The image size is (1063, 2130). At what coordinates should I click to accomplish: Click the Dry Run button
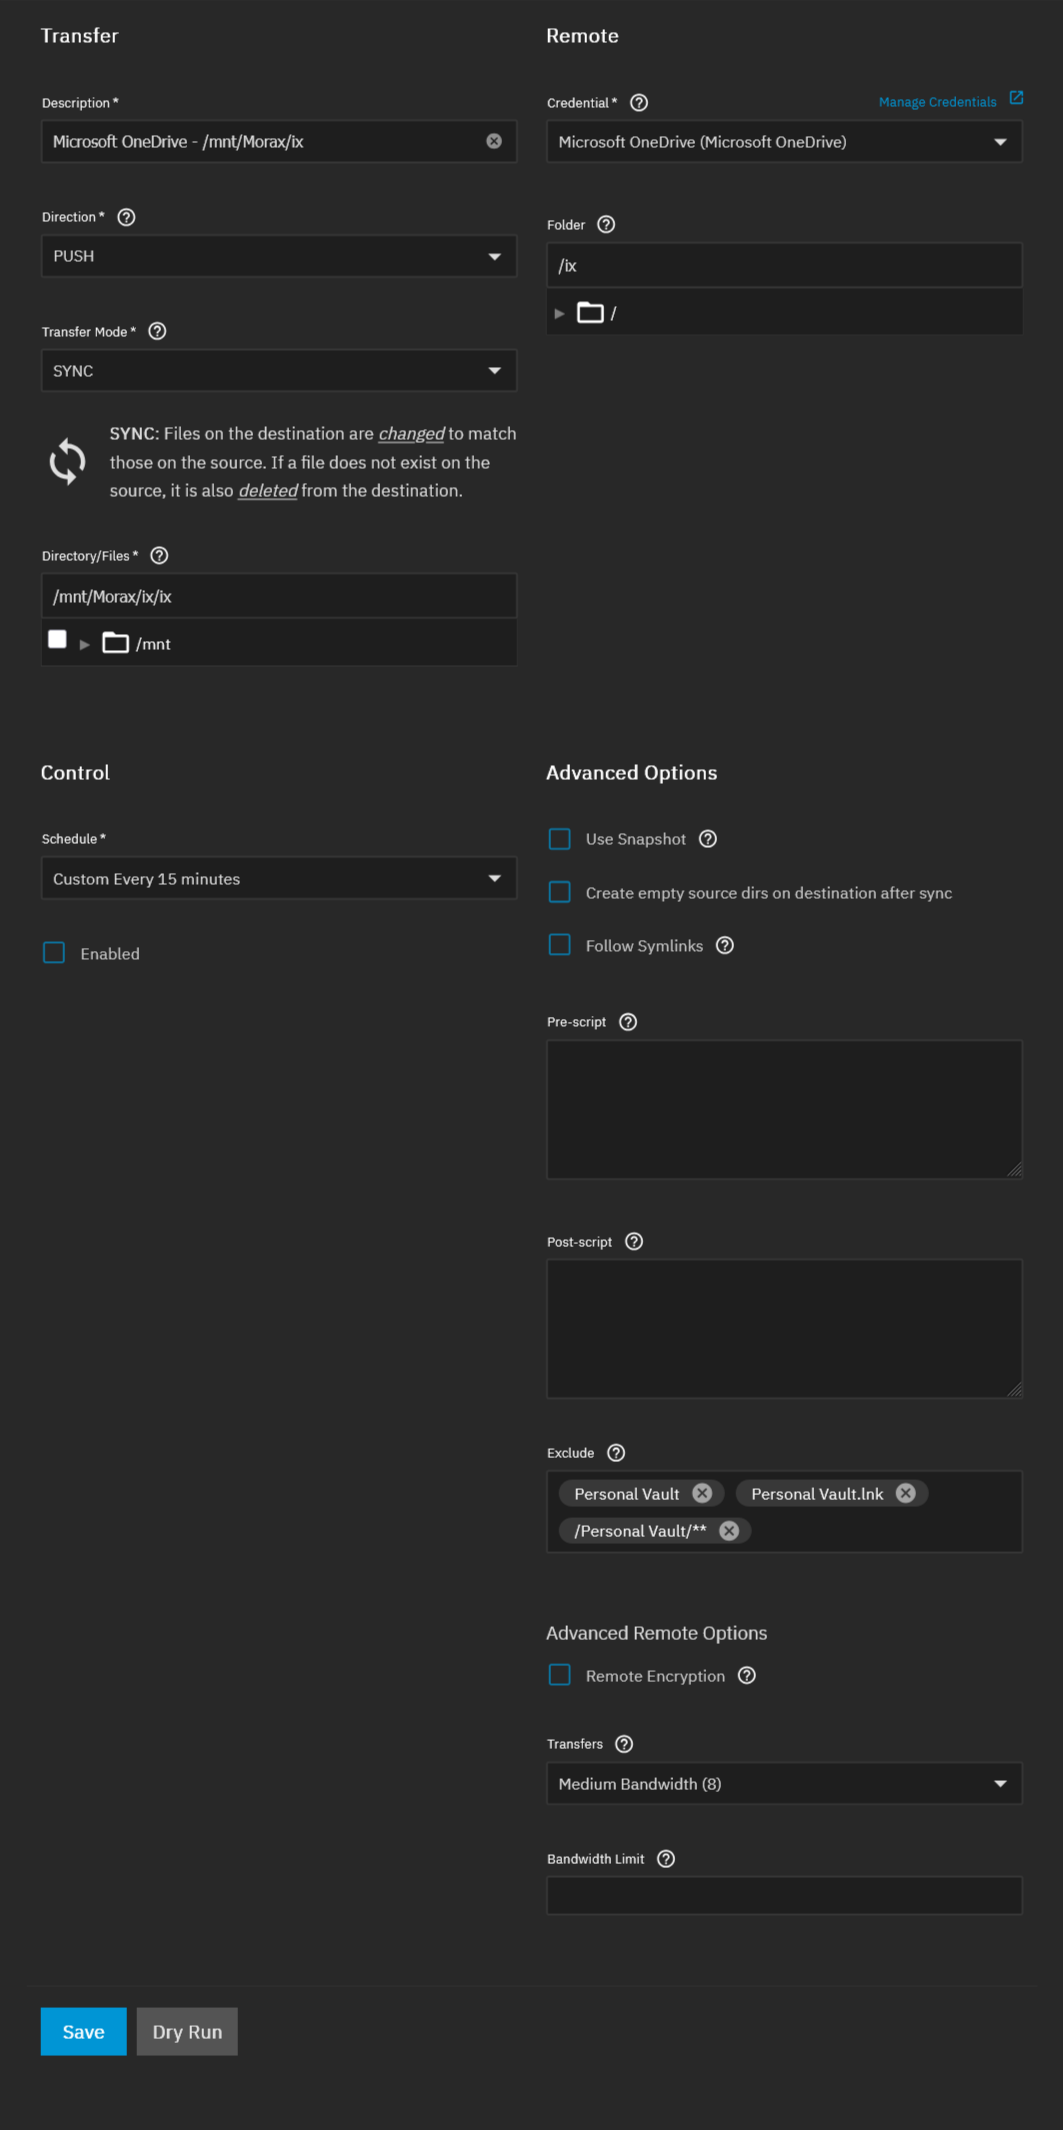pos(187,2032)
